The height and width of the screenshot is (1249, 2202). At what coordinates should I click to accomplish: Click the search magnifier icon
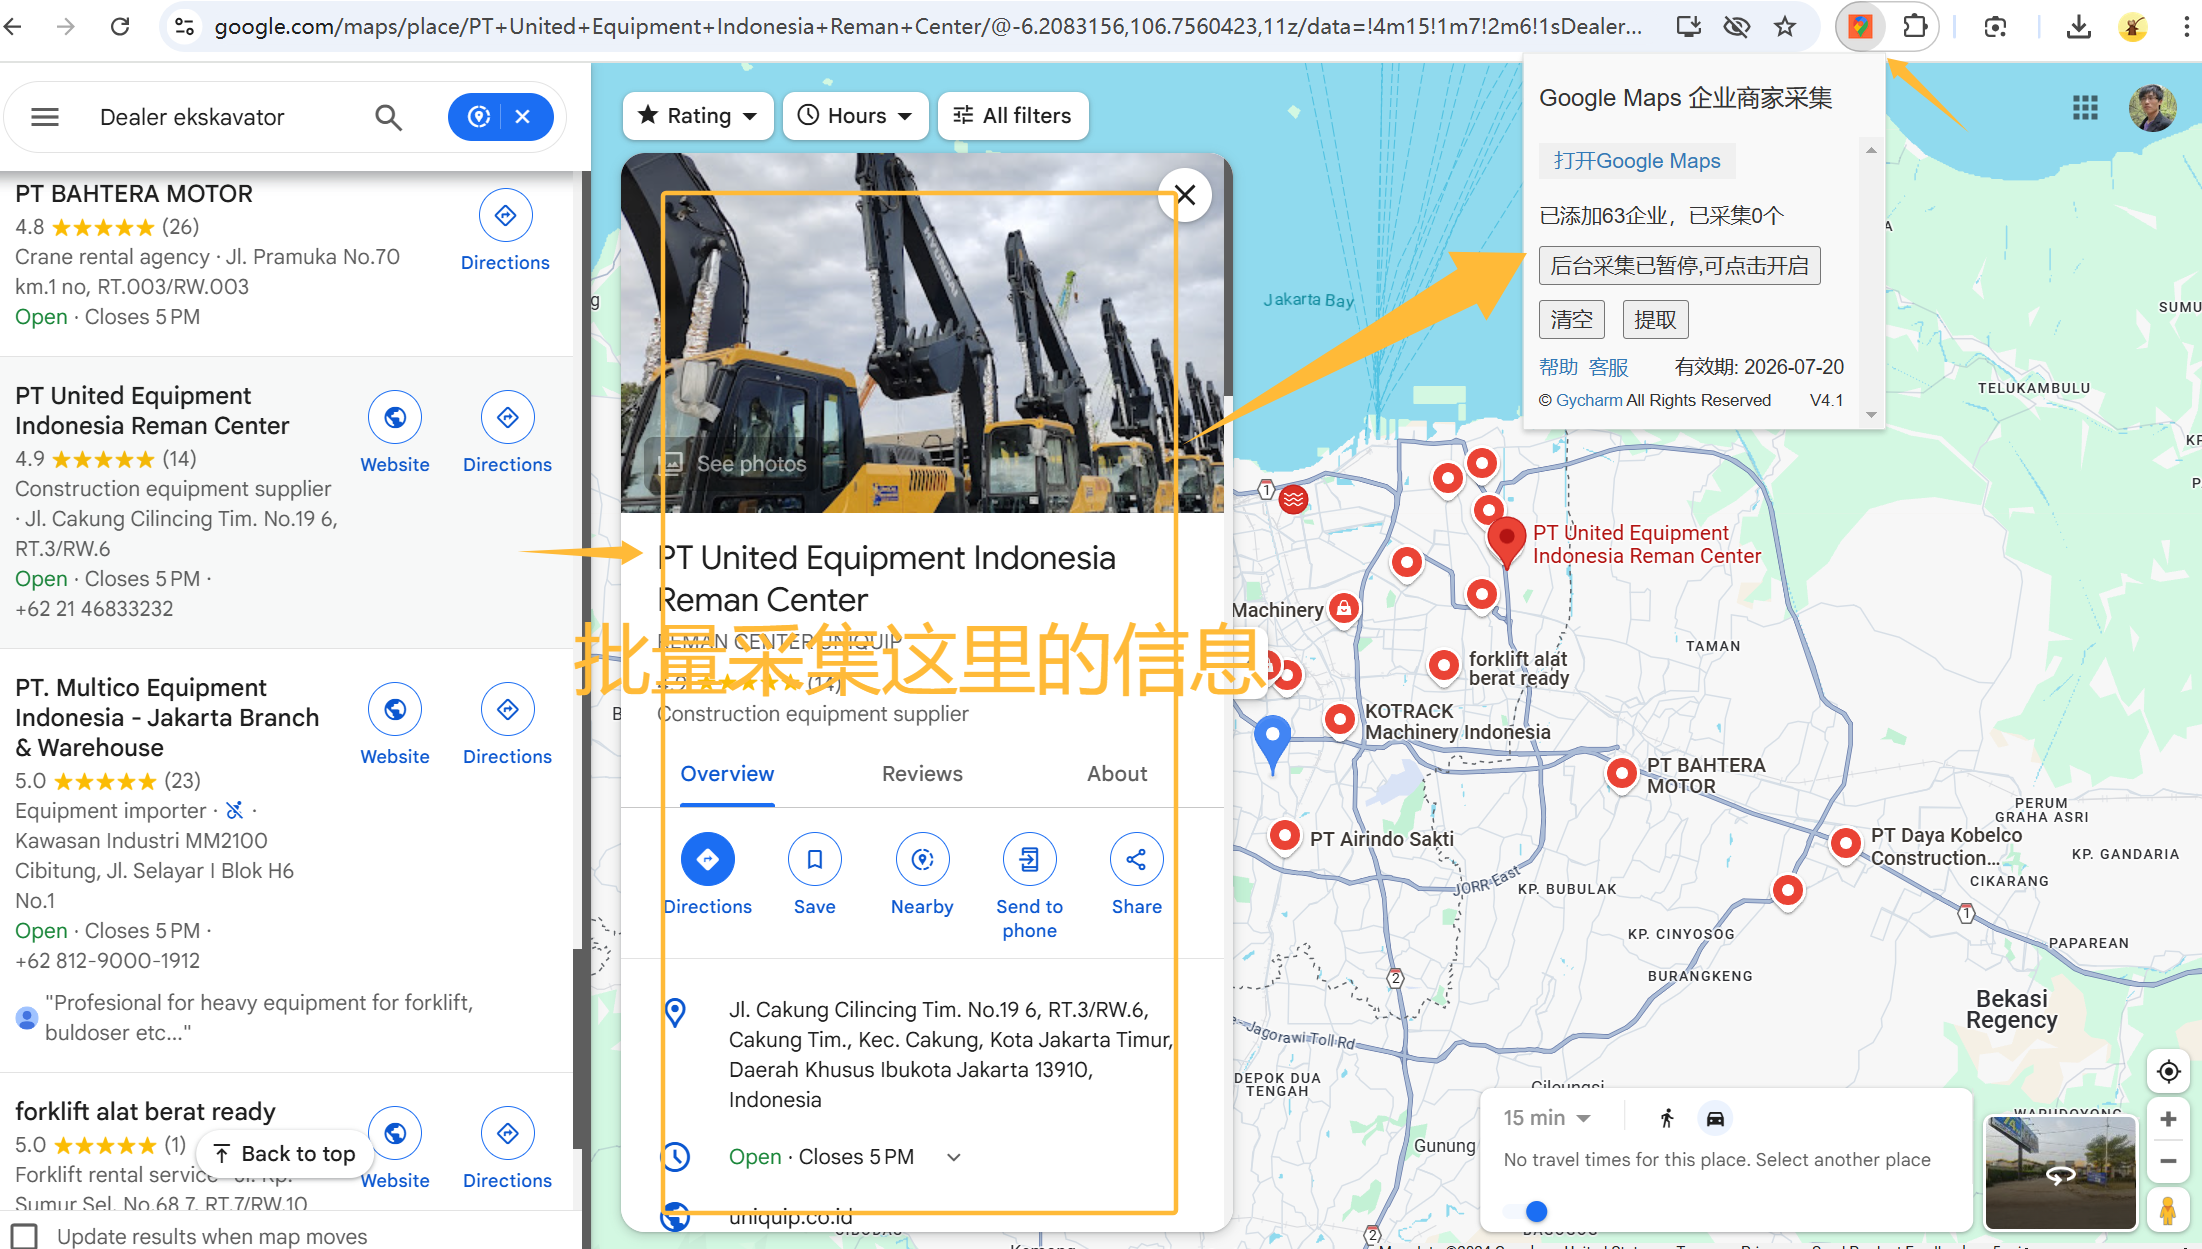point(388,117)
